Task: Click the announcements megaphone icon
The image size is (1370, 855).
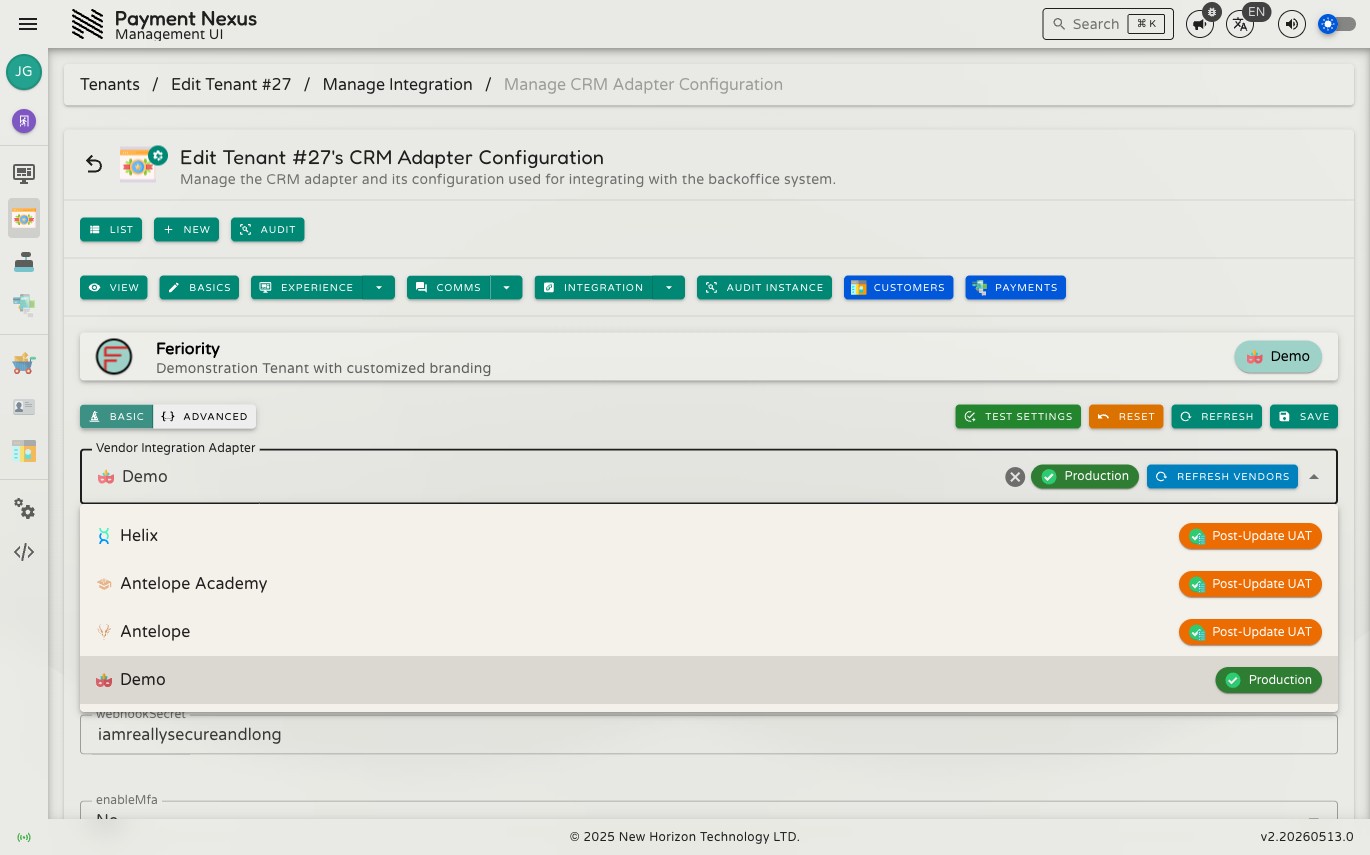Action: pyautogui.click(x=1200, y=24)
